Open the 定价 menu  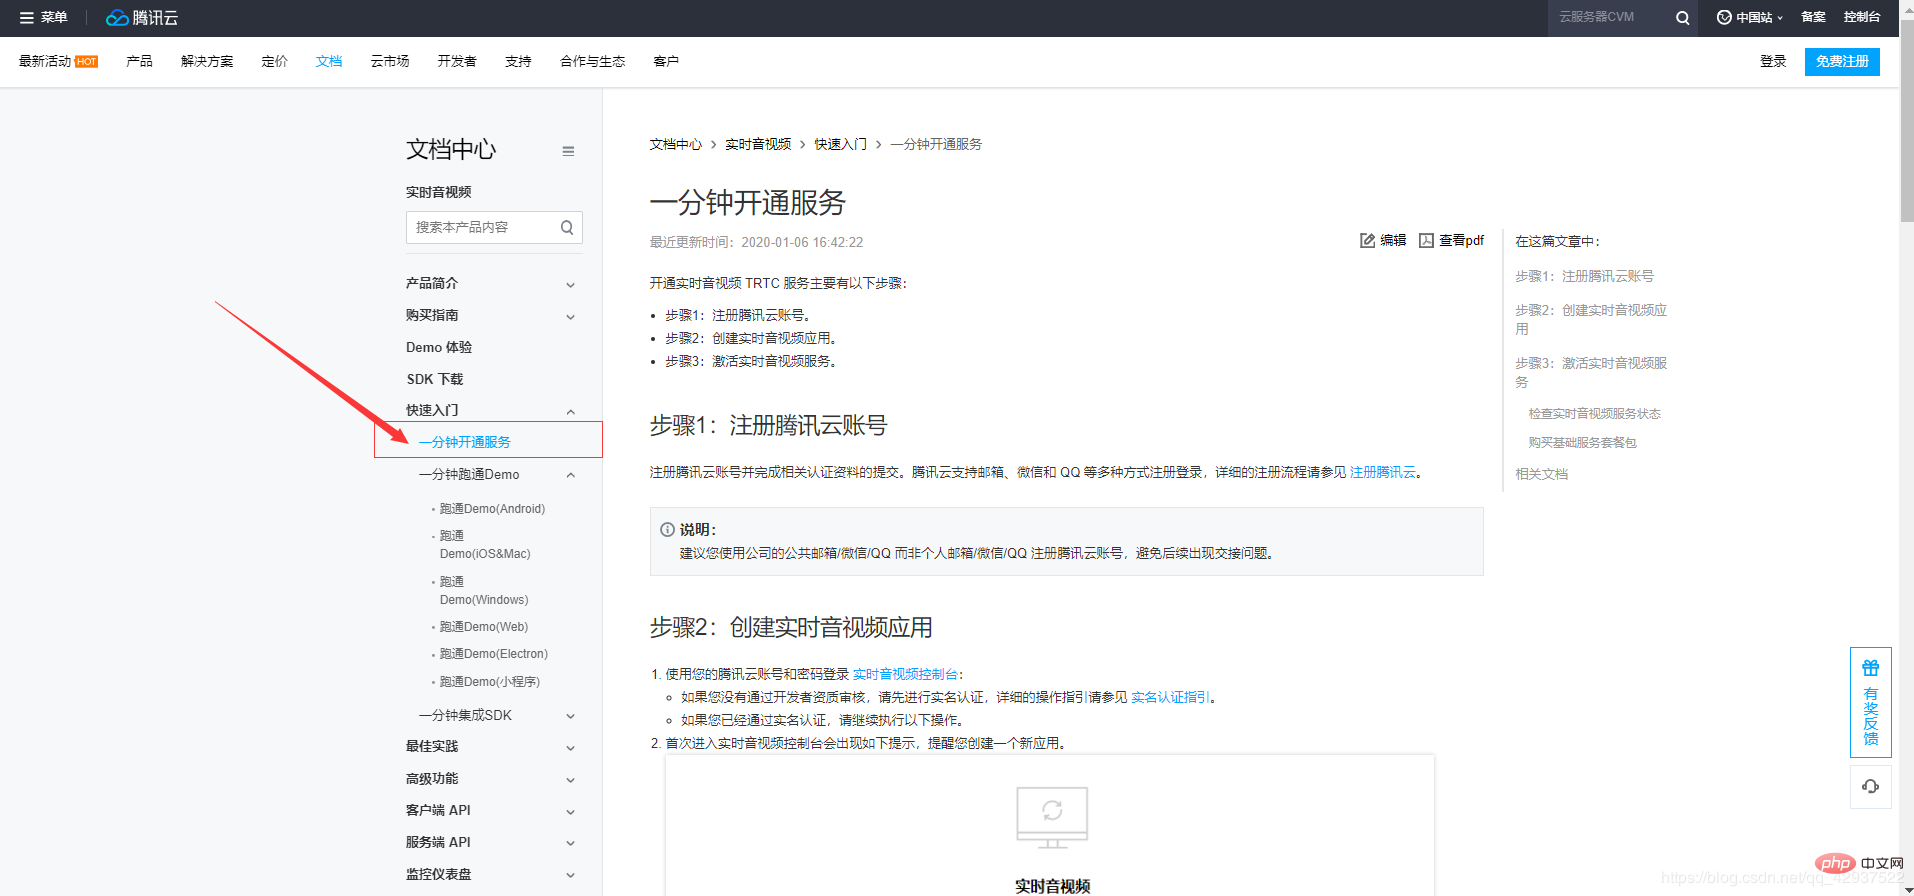click(x=274, y=61)
